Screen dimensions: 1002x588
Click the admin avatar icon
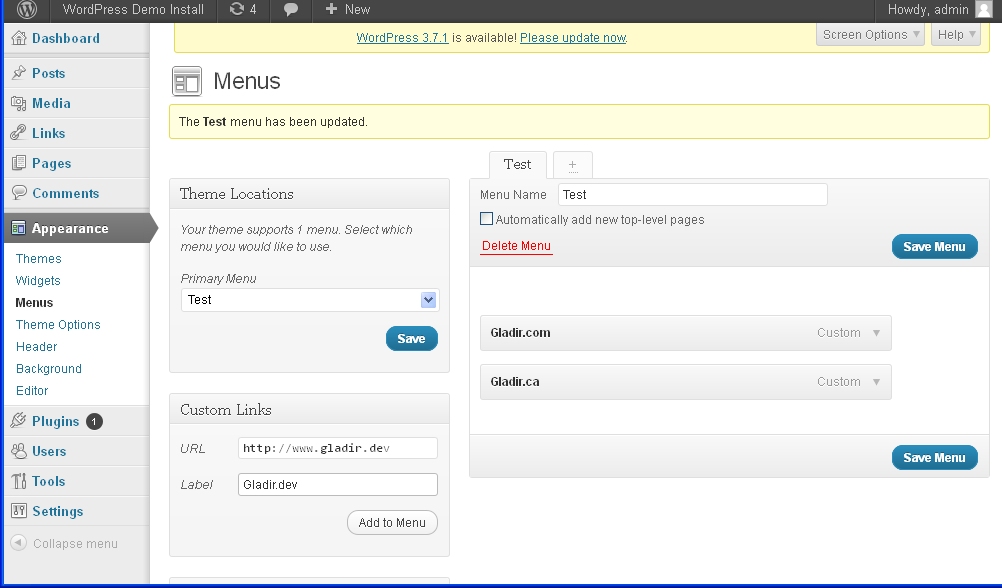(983, 10)
